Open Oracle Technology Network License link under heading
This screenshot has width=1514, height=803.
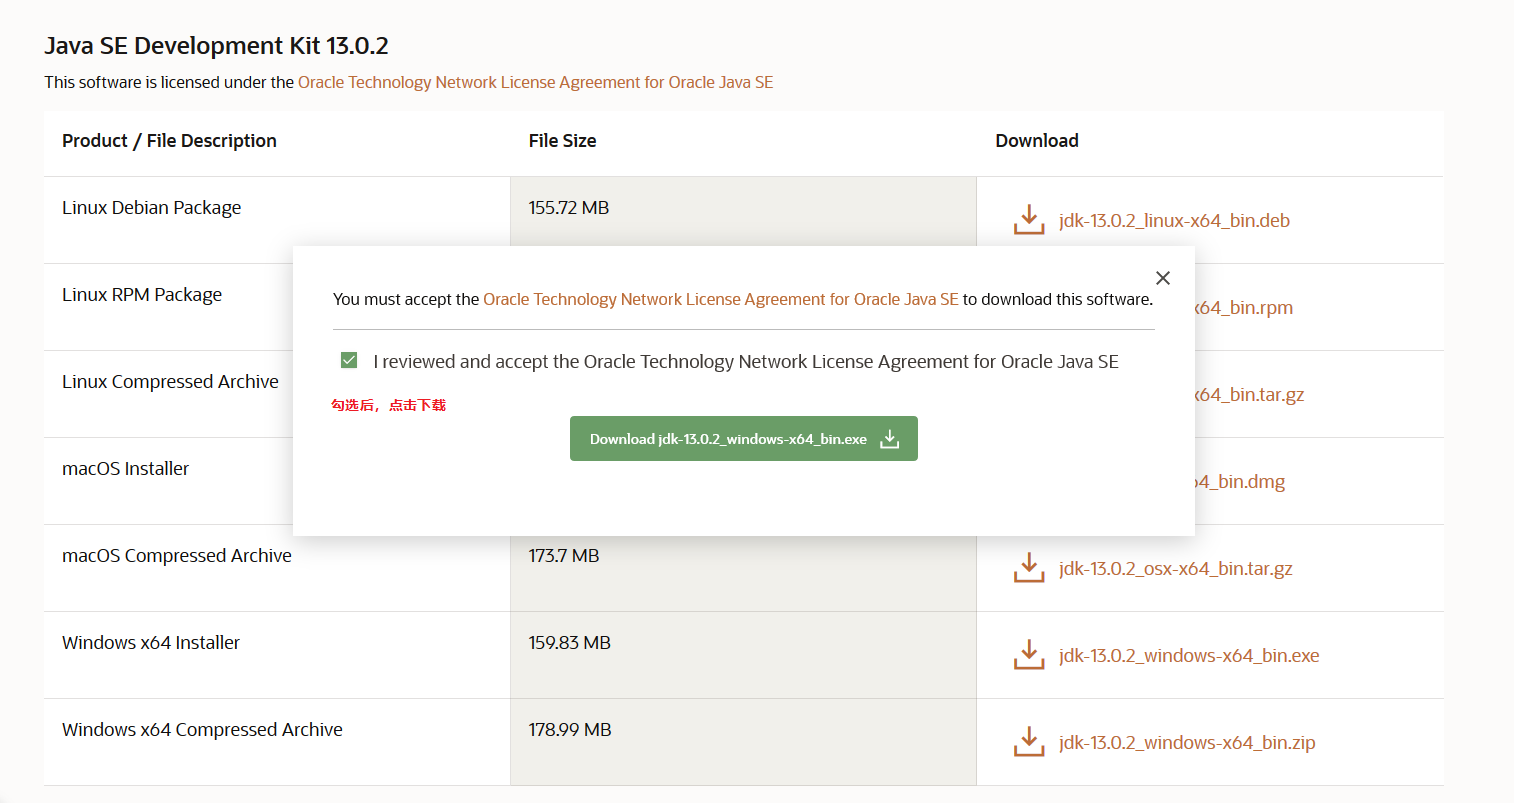(x=536, y=82)
